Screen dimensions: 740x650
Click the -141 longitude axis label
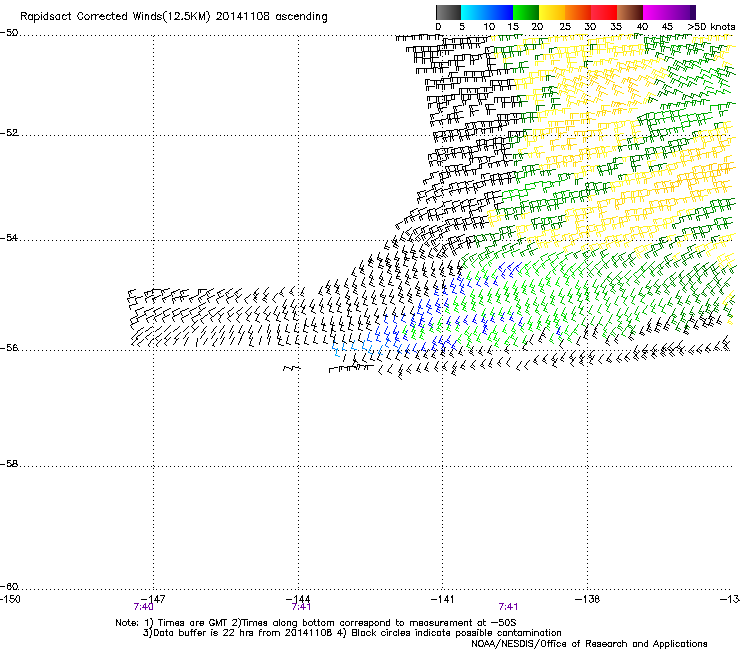click(442, 599)
